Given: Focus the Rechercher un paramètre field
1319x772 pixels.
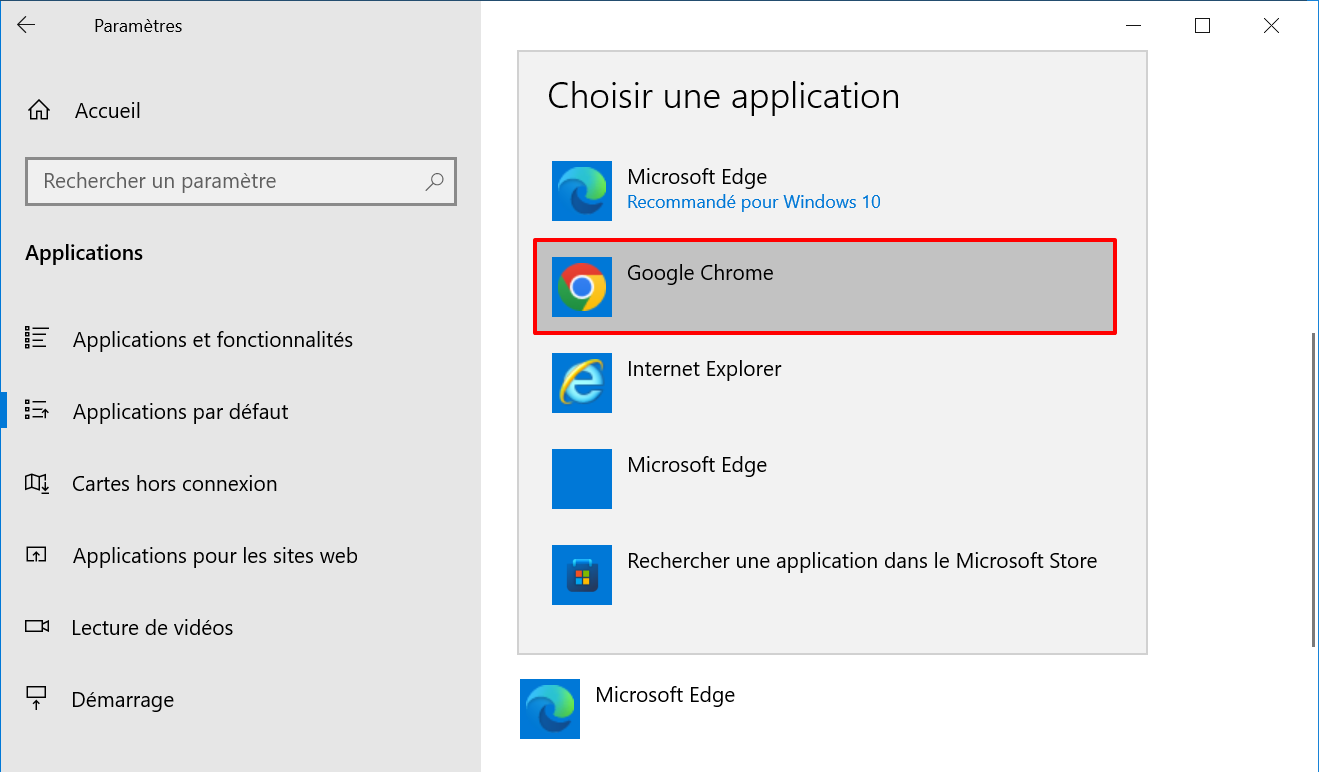Looking at the screenshot, I should pyautogui.click(x=241, y=181).
